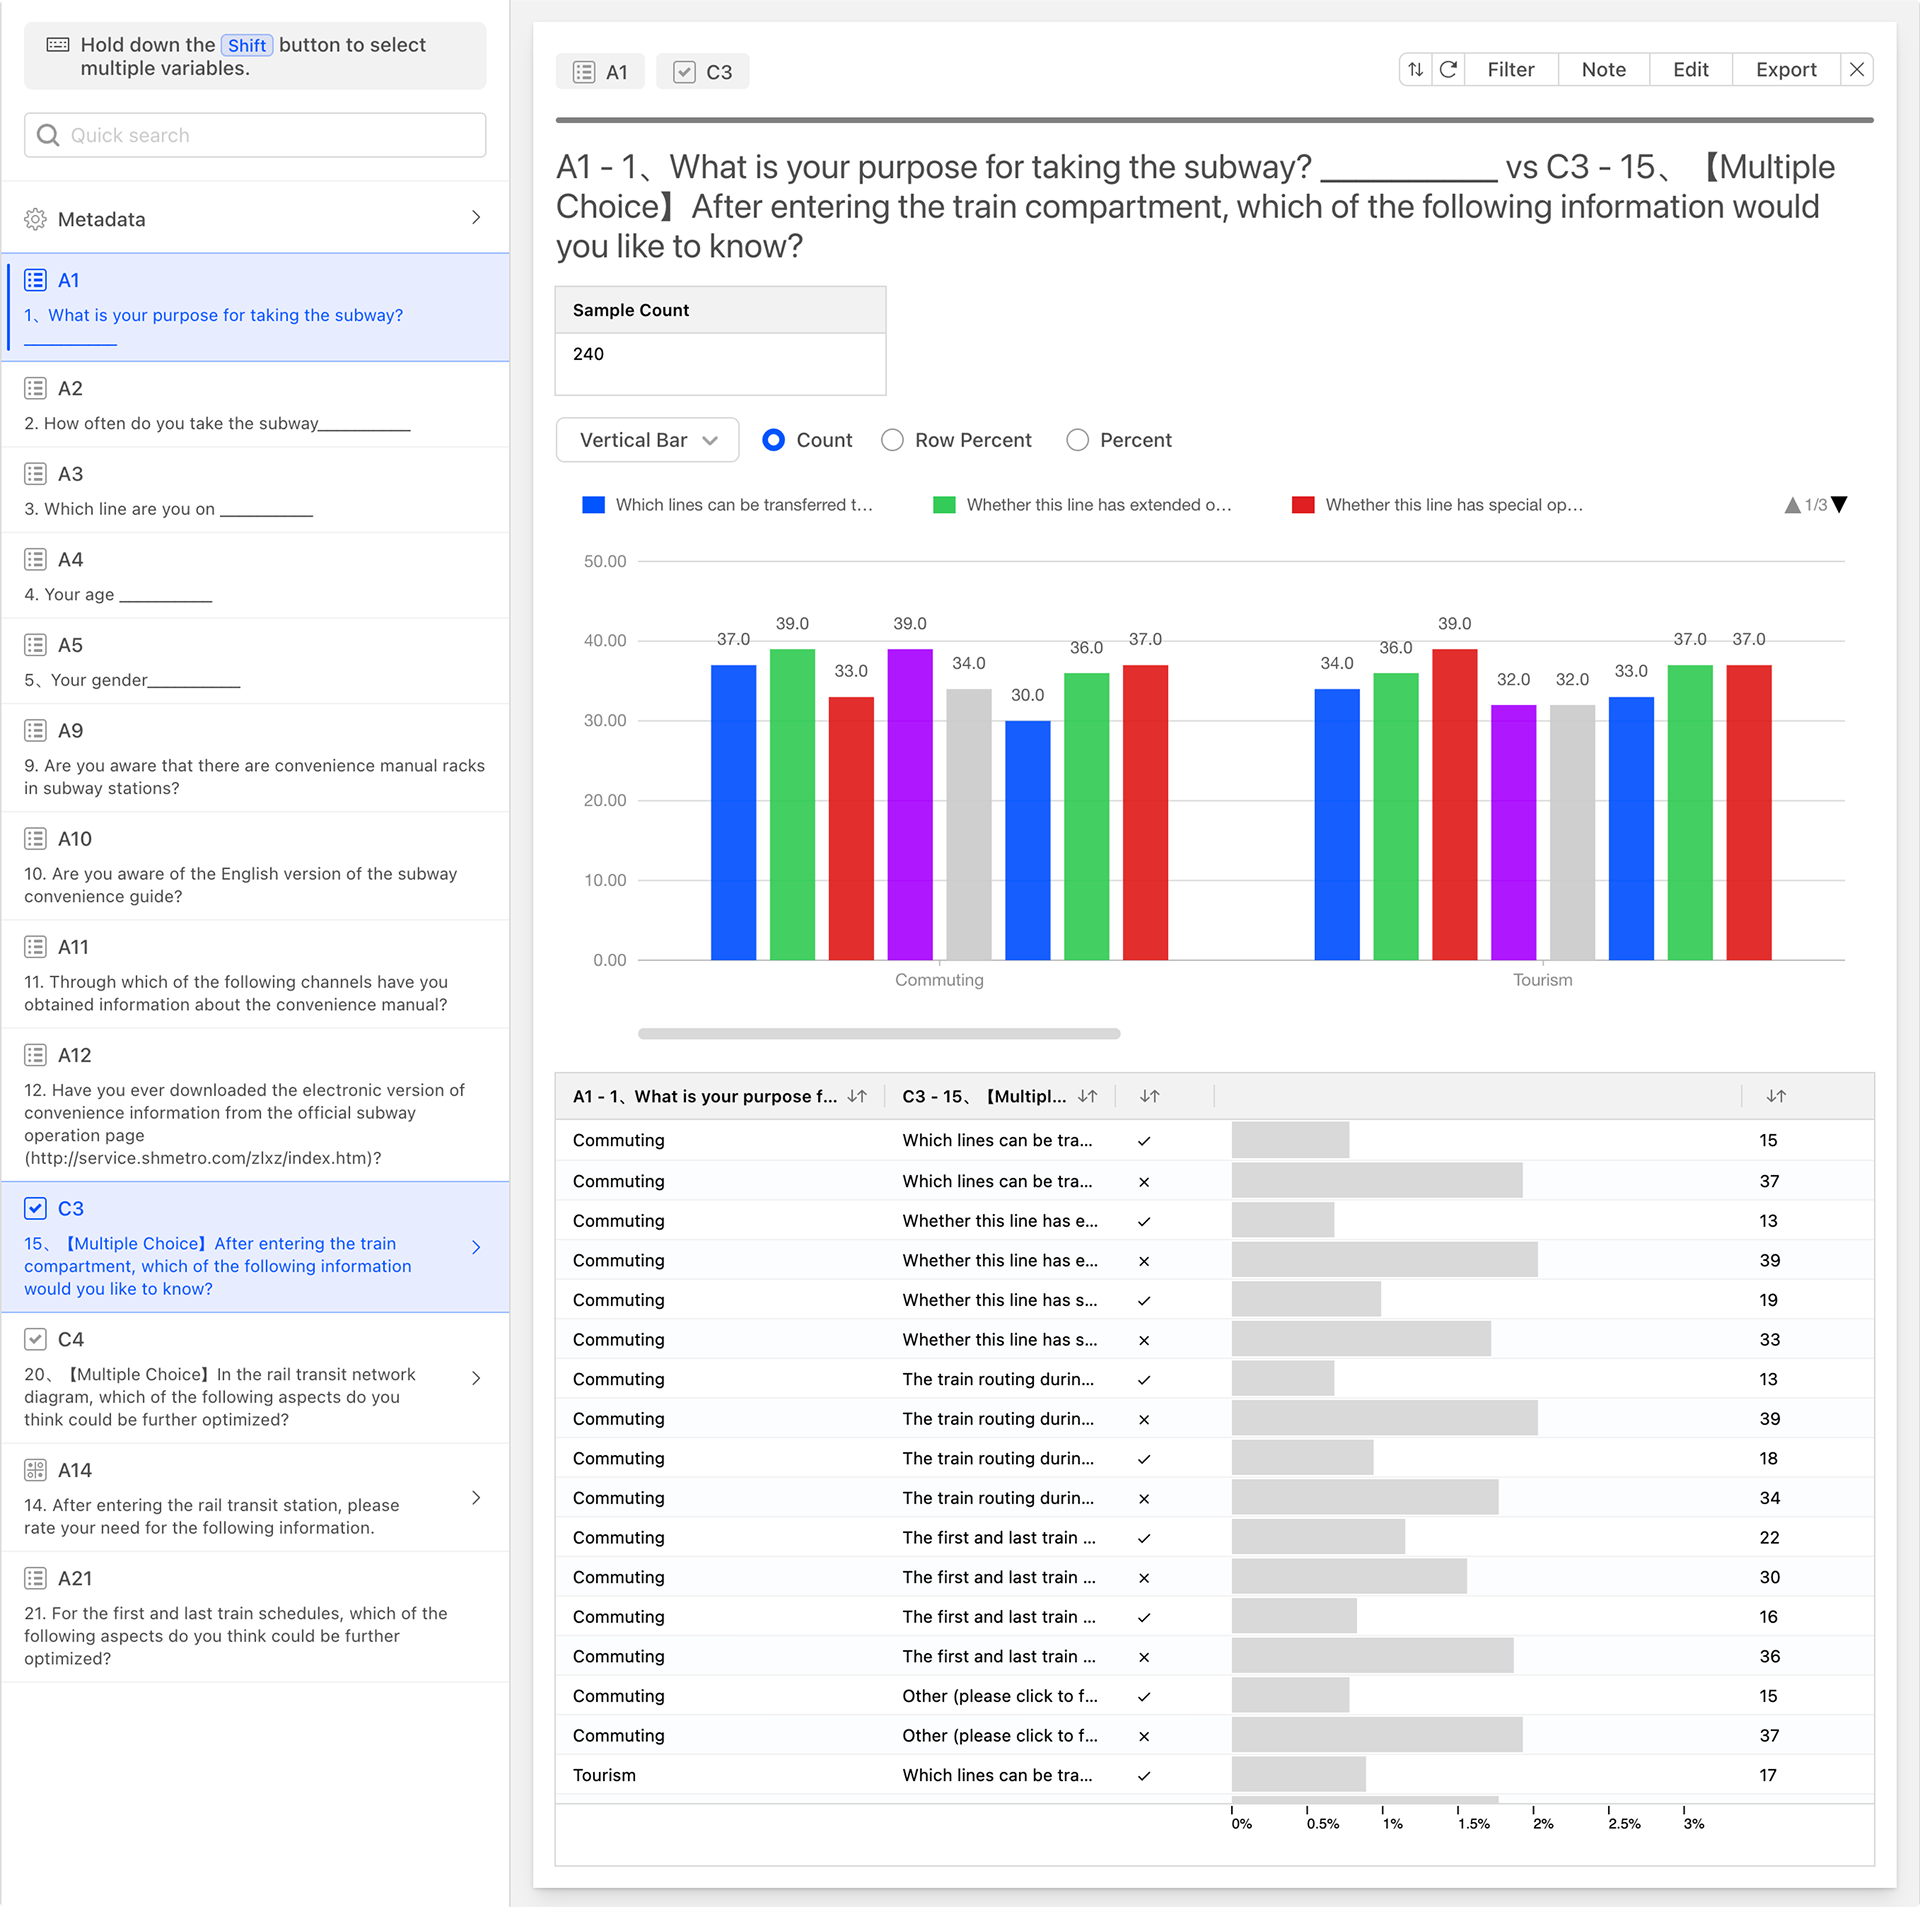1920x1907 pixels.
Task: Select the Row Percent radio button
Action: pos(892,440)
